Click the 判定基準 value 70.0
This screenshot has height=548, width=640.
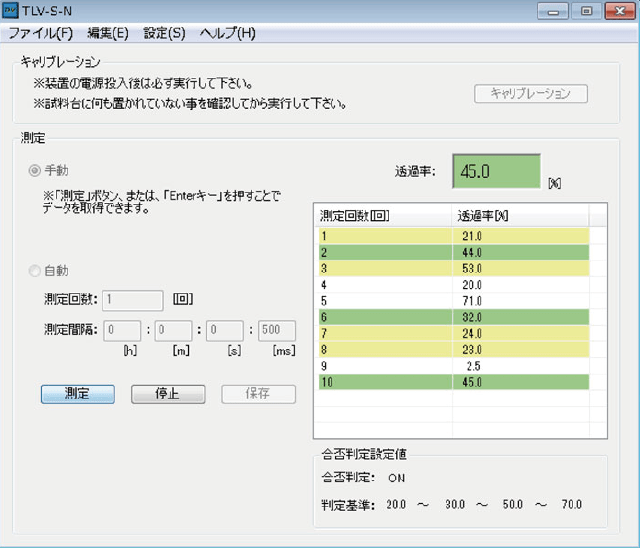[x=571, y=505]
